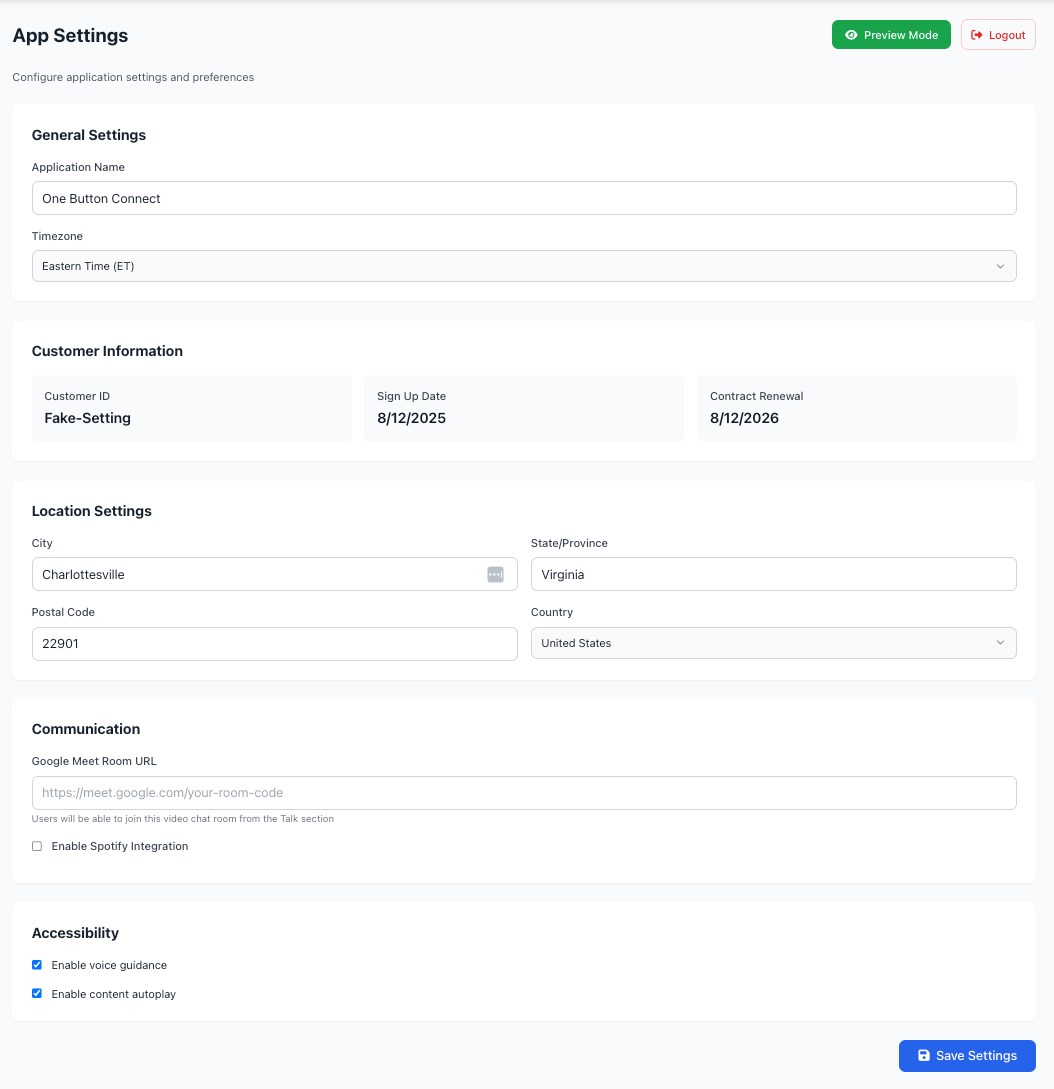
Task: Select the State/Province field showing Virginia
Action: 773,574
